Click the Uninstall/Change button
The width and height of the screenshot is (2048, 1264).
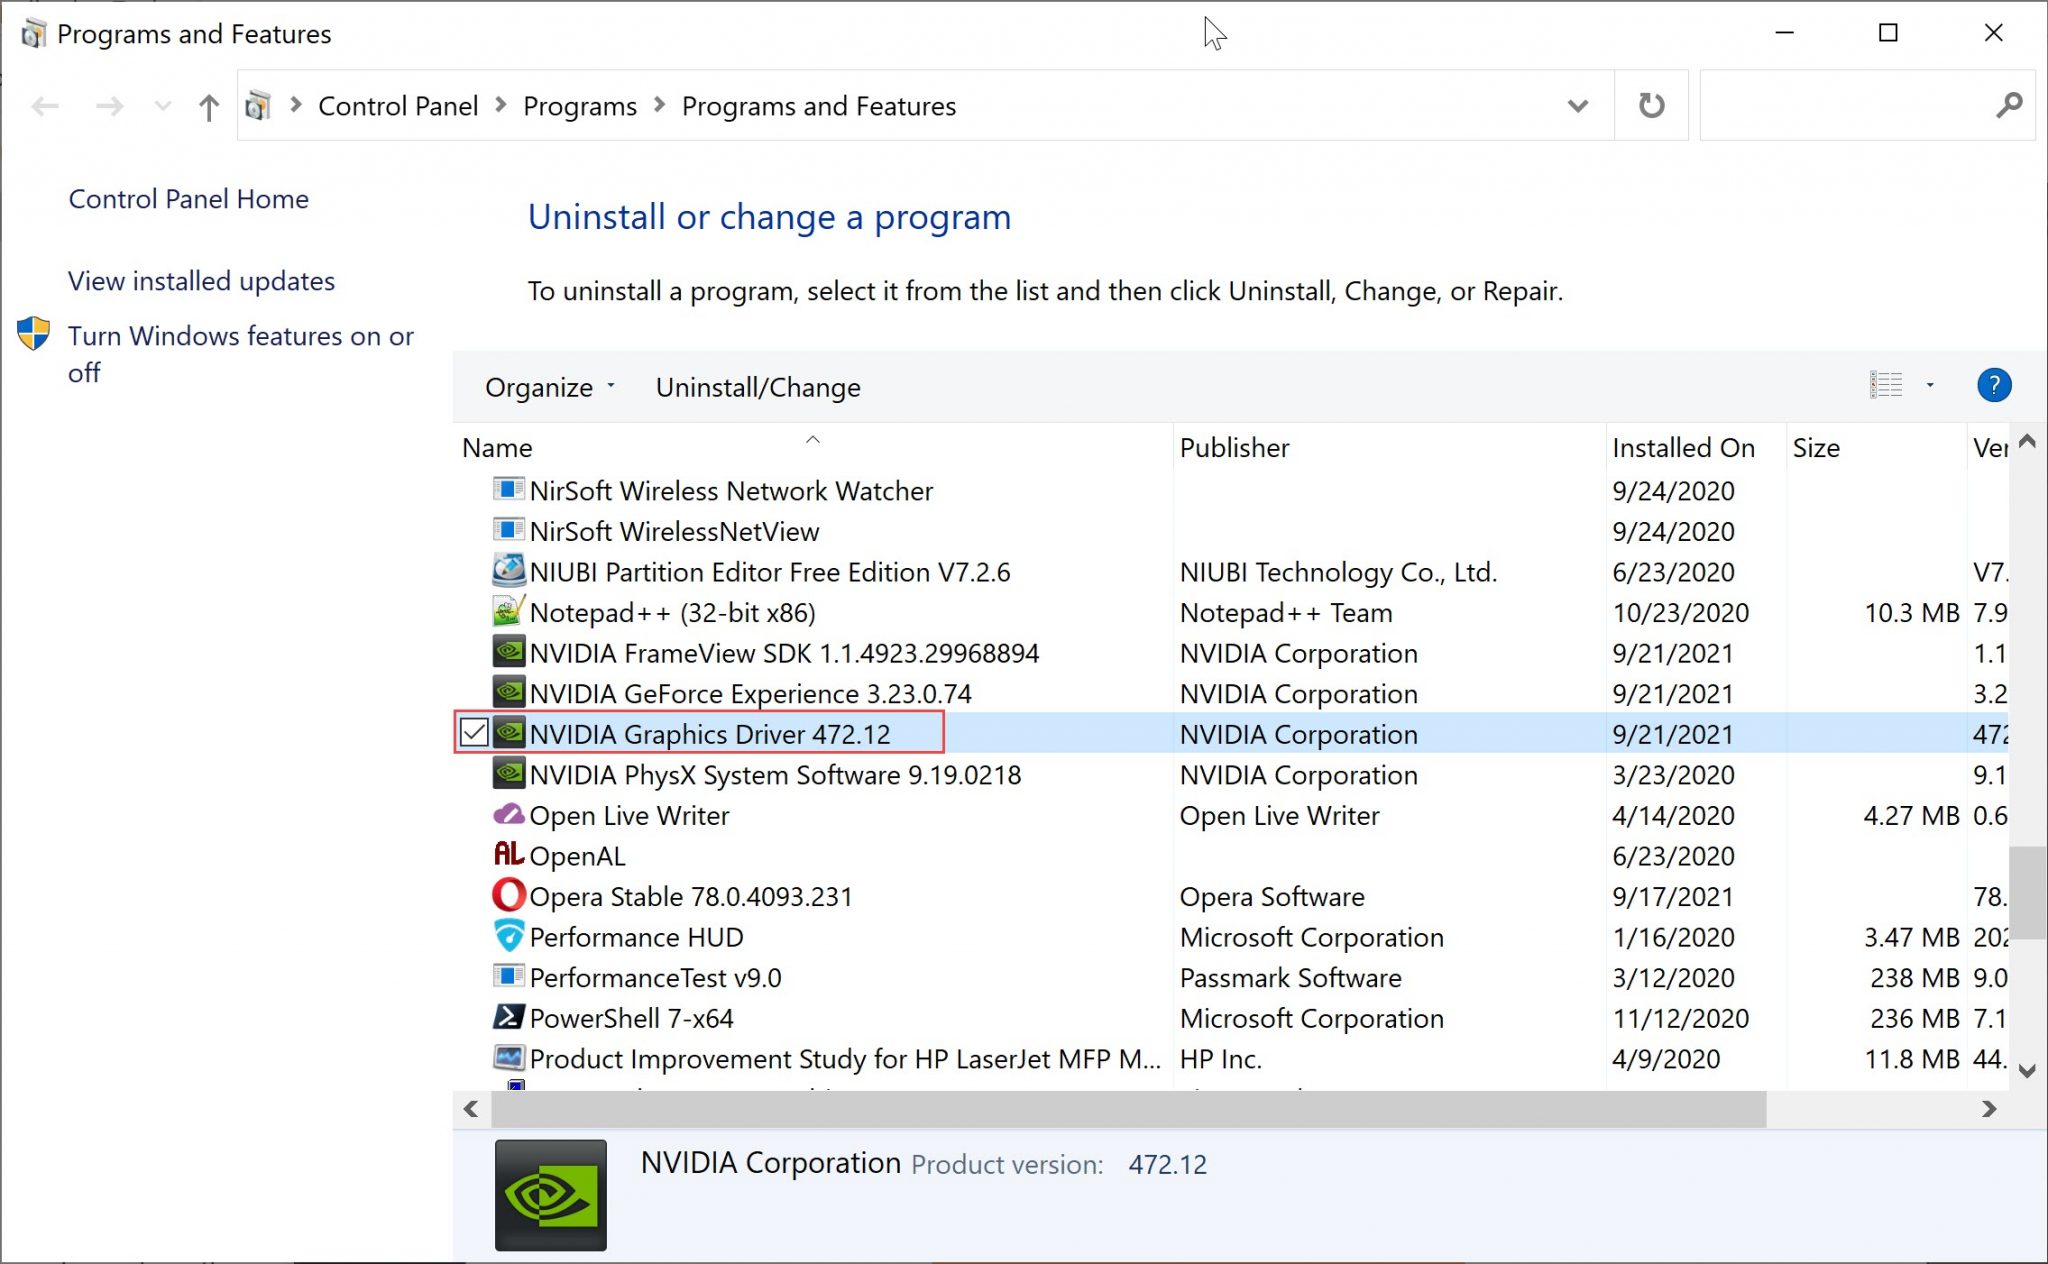(x=757, y=387)
